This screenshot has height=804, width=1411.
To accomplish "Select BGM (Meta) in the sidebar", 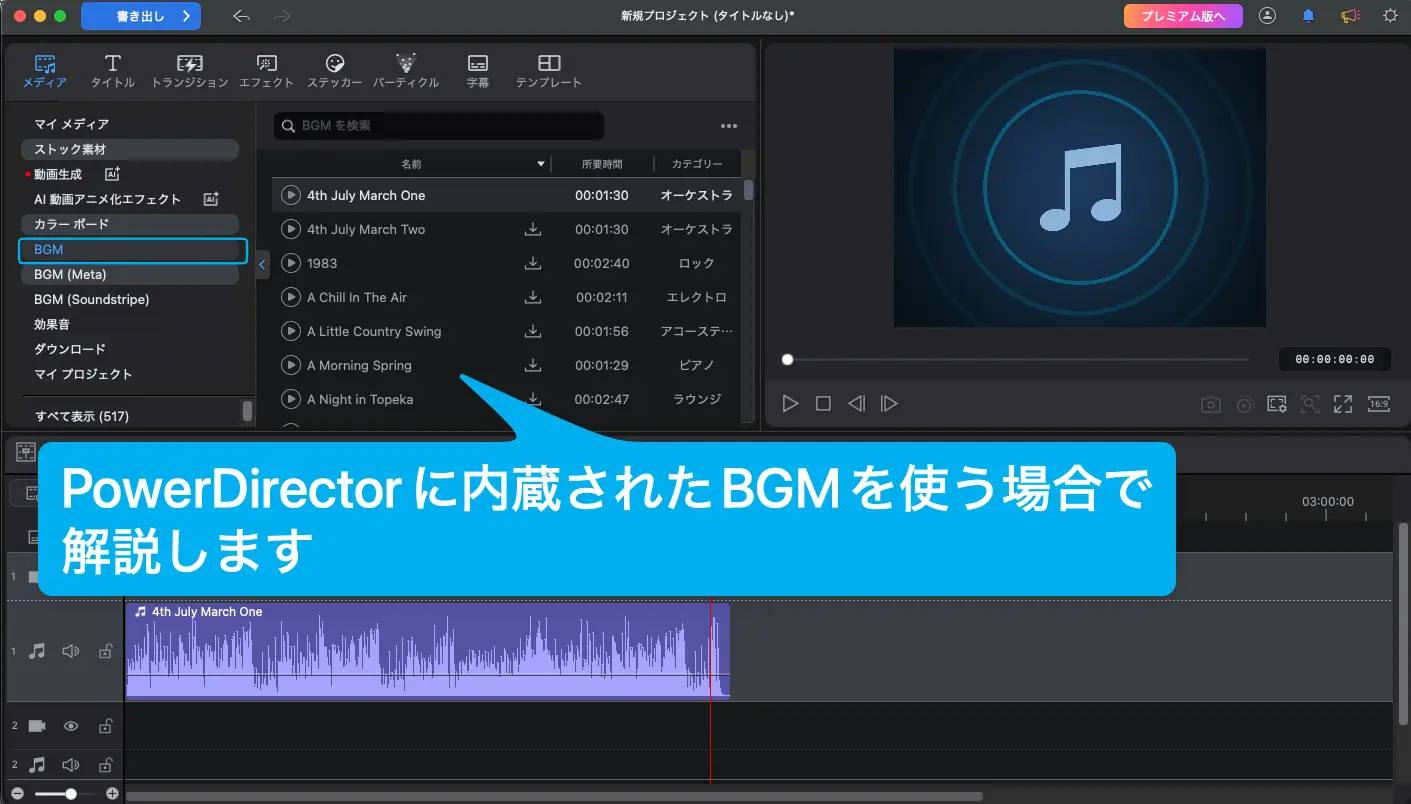I will [x=130, y=274].
